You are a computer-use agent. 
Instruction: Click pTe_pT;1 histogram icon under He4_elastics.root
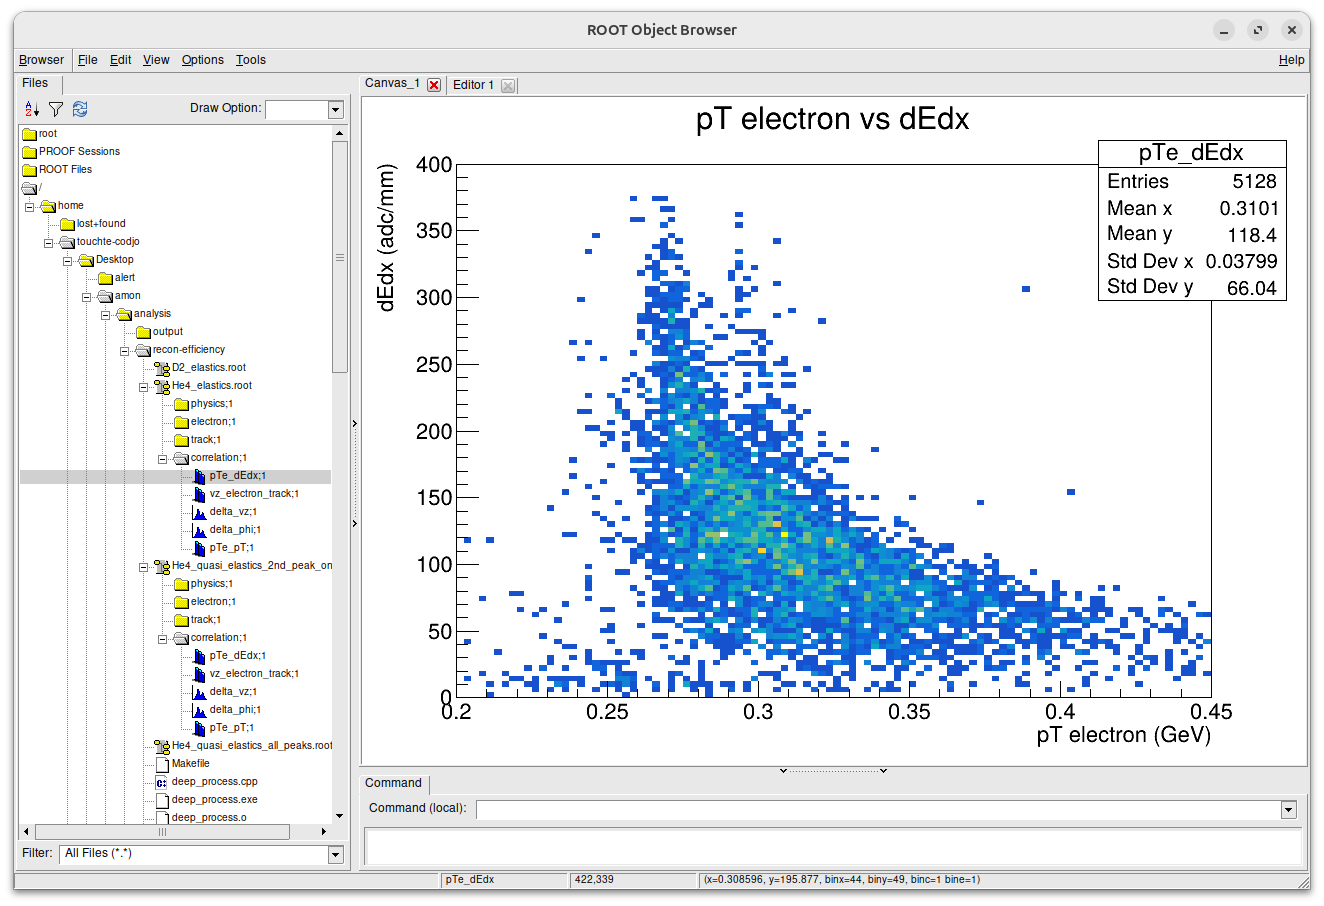(200, 548)
